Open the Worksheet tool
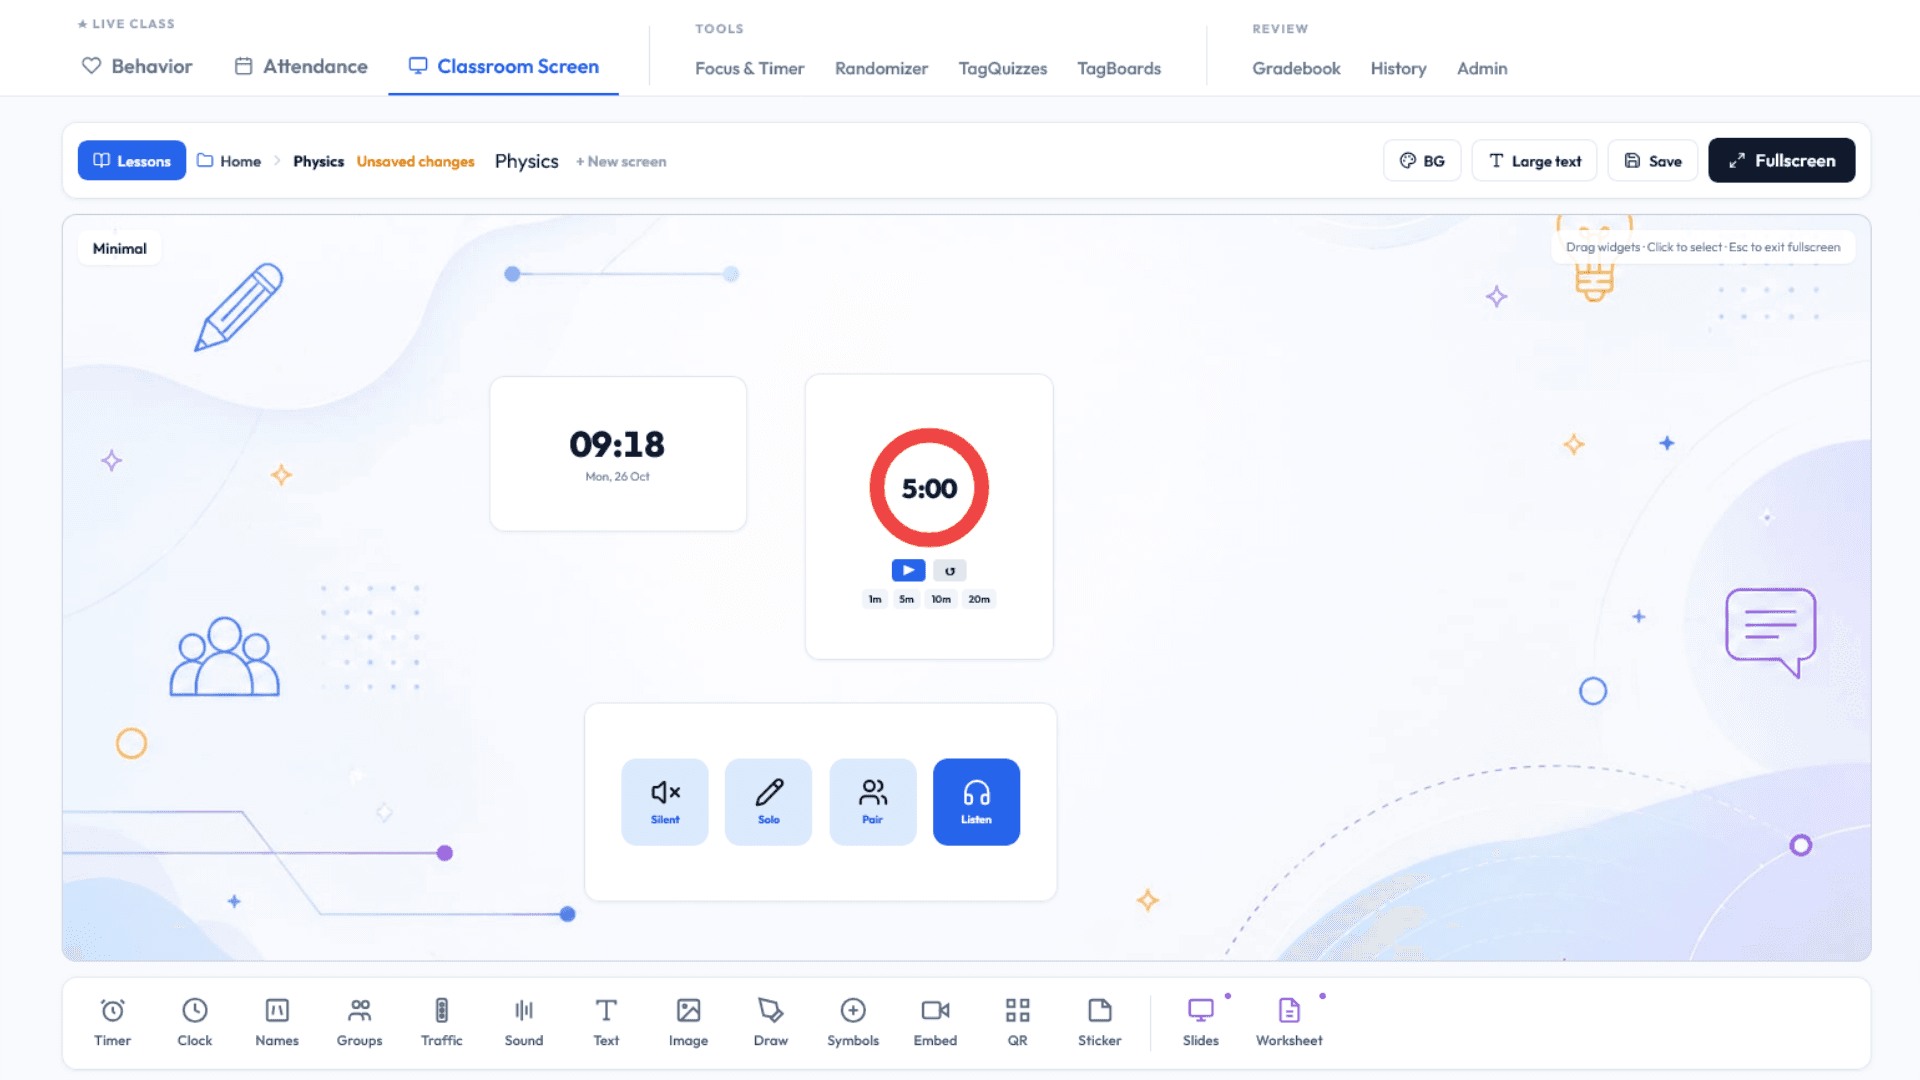1920x1080 pixels. pyautogui.click(x=1289, y=1022)
